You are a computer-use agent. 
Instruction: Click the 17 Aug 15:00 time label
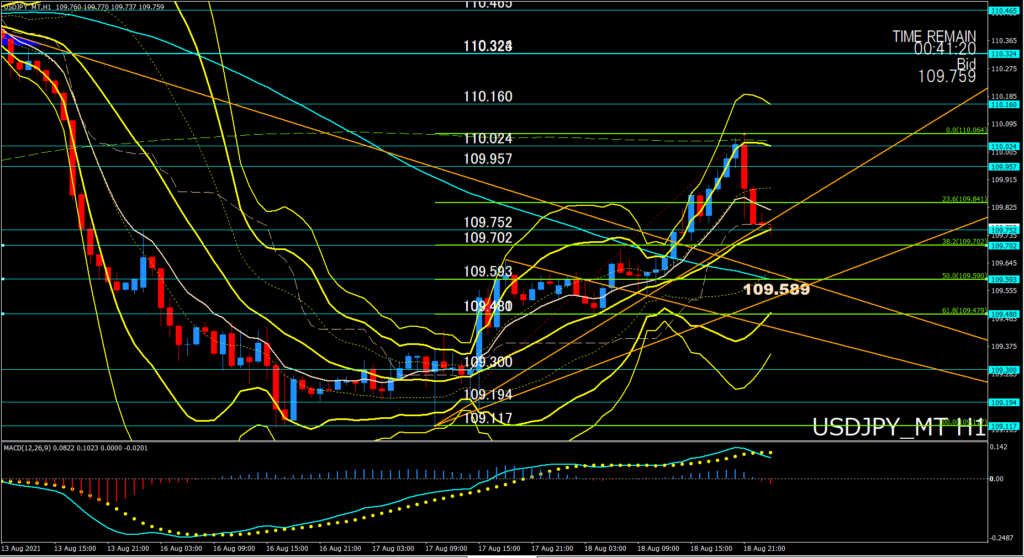point(499,549)
